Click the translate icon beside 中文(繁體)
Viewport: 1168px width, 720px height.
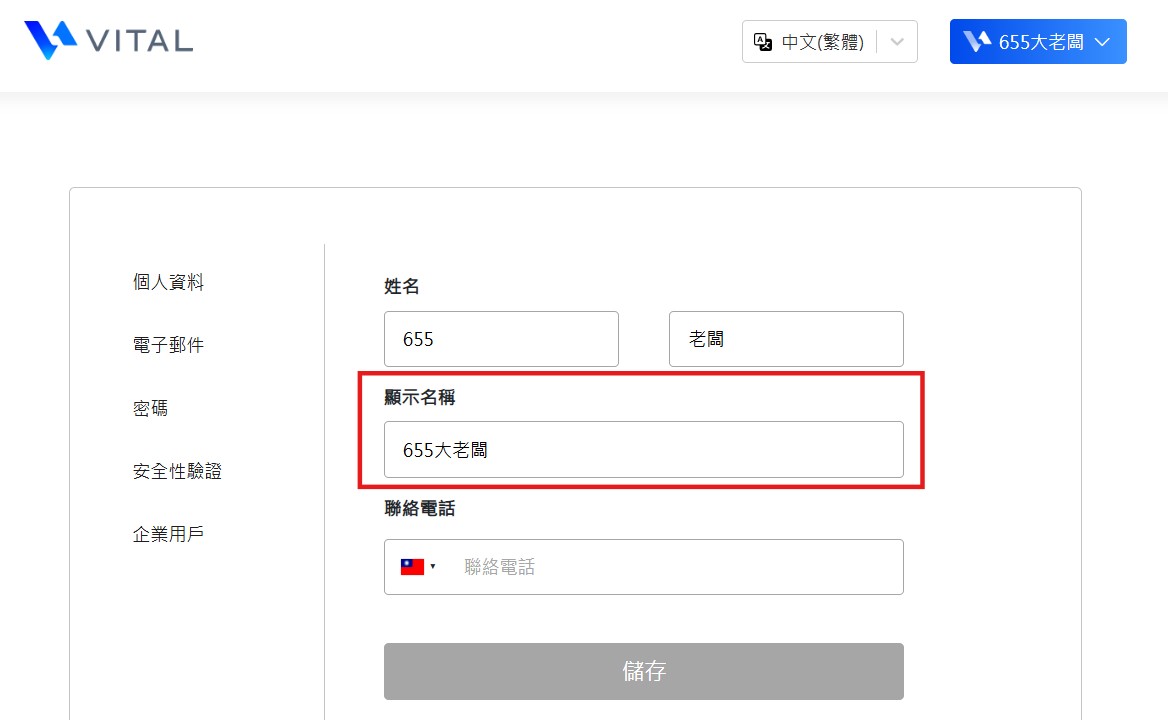click(763, 42)
